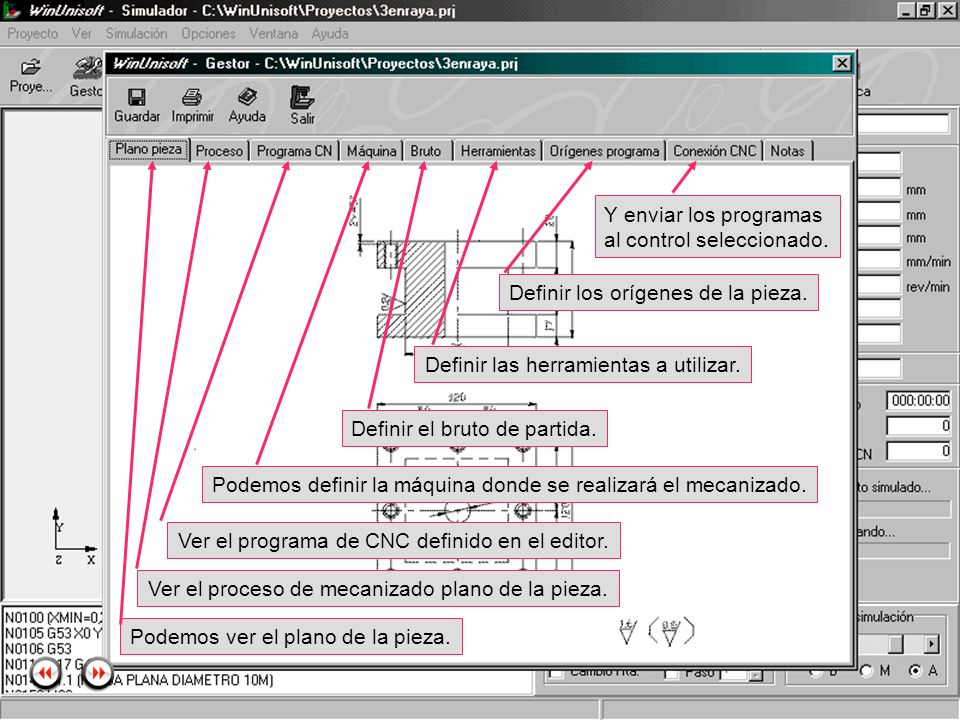The image size is (960, 720).
Task: Click the simulation slider right arrow
Action: click(x=931, y=644)
